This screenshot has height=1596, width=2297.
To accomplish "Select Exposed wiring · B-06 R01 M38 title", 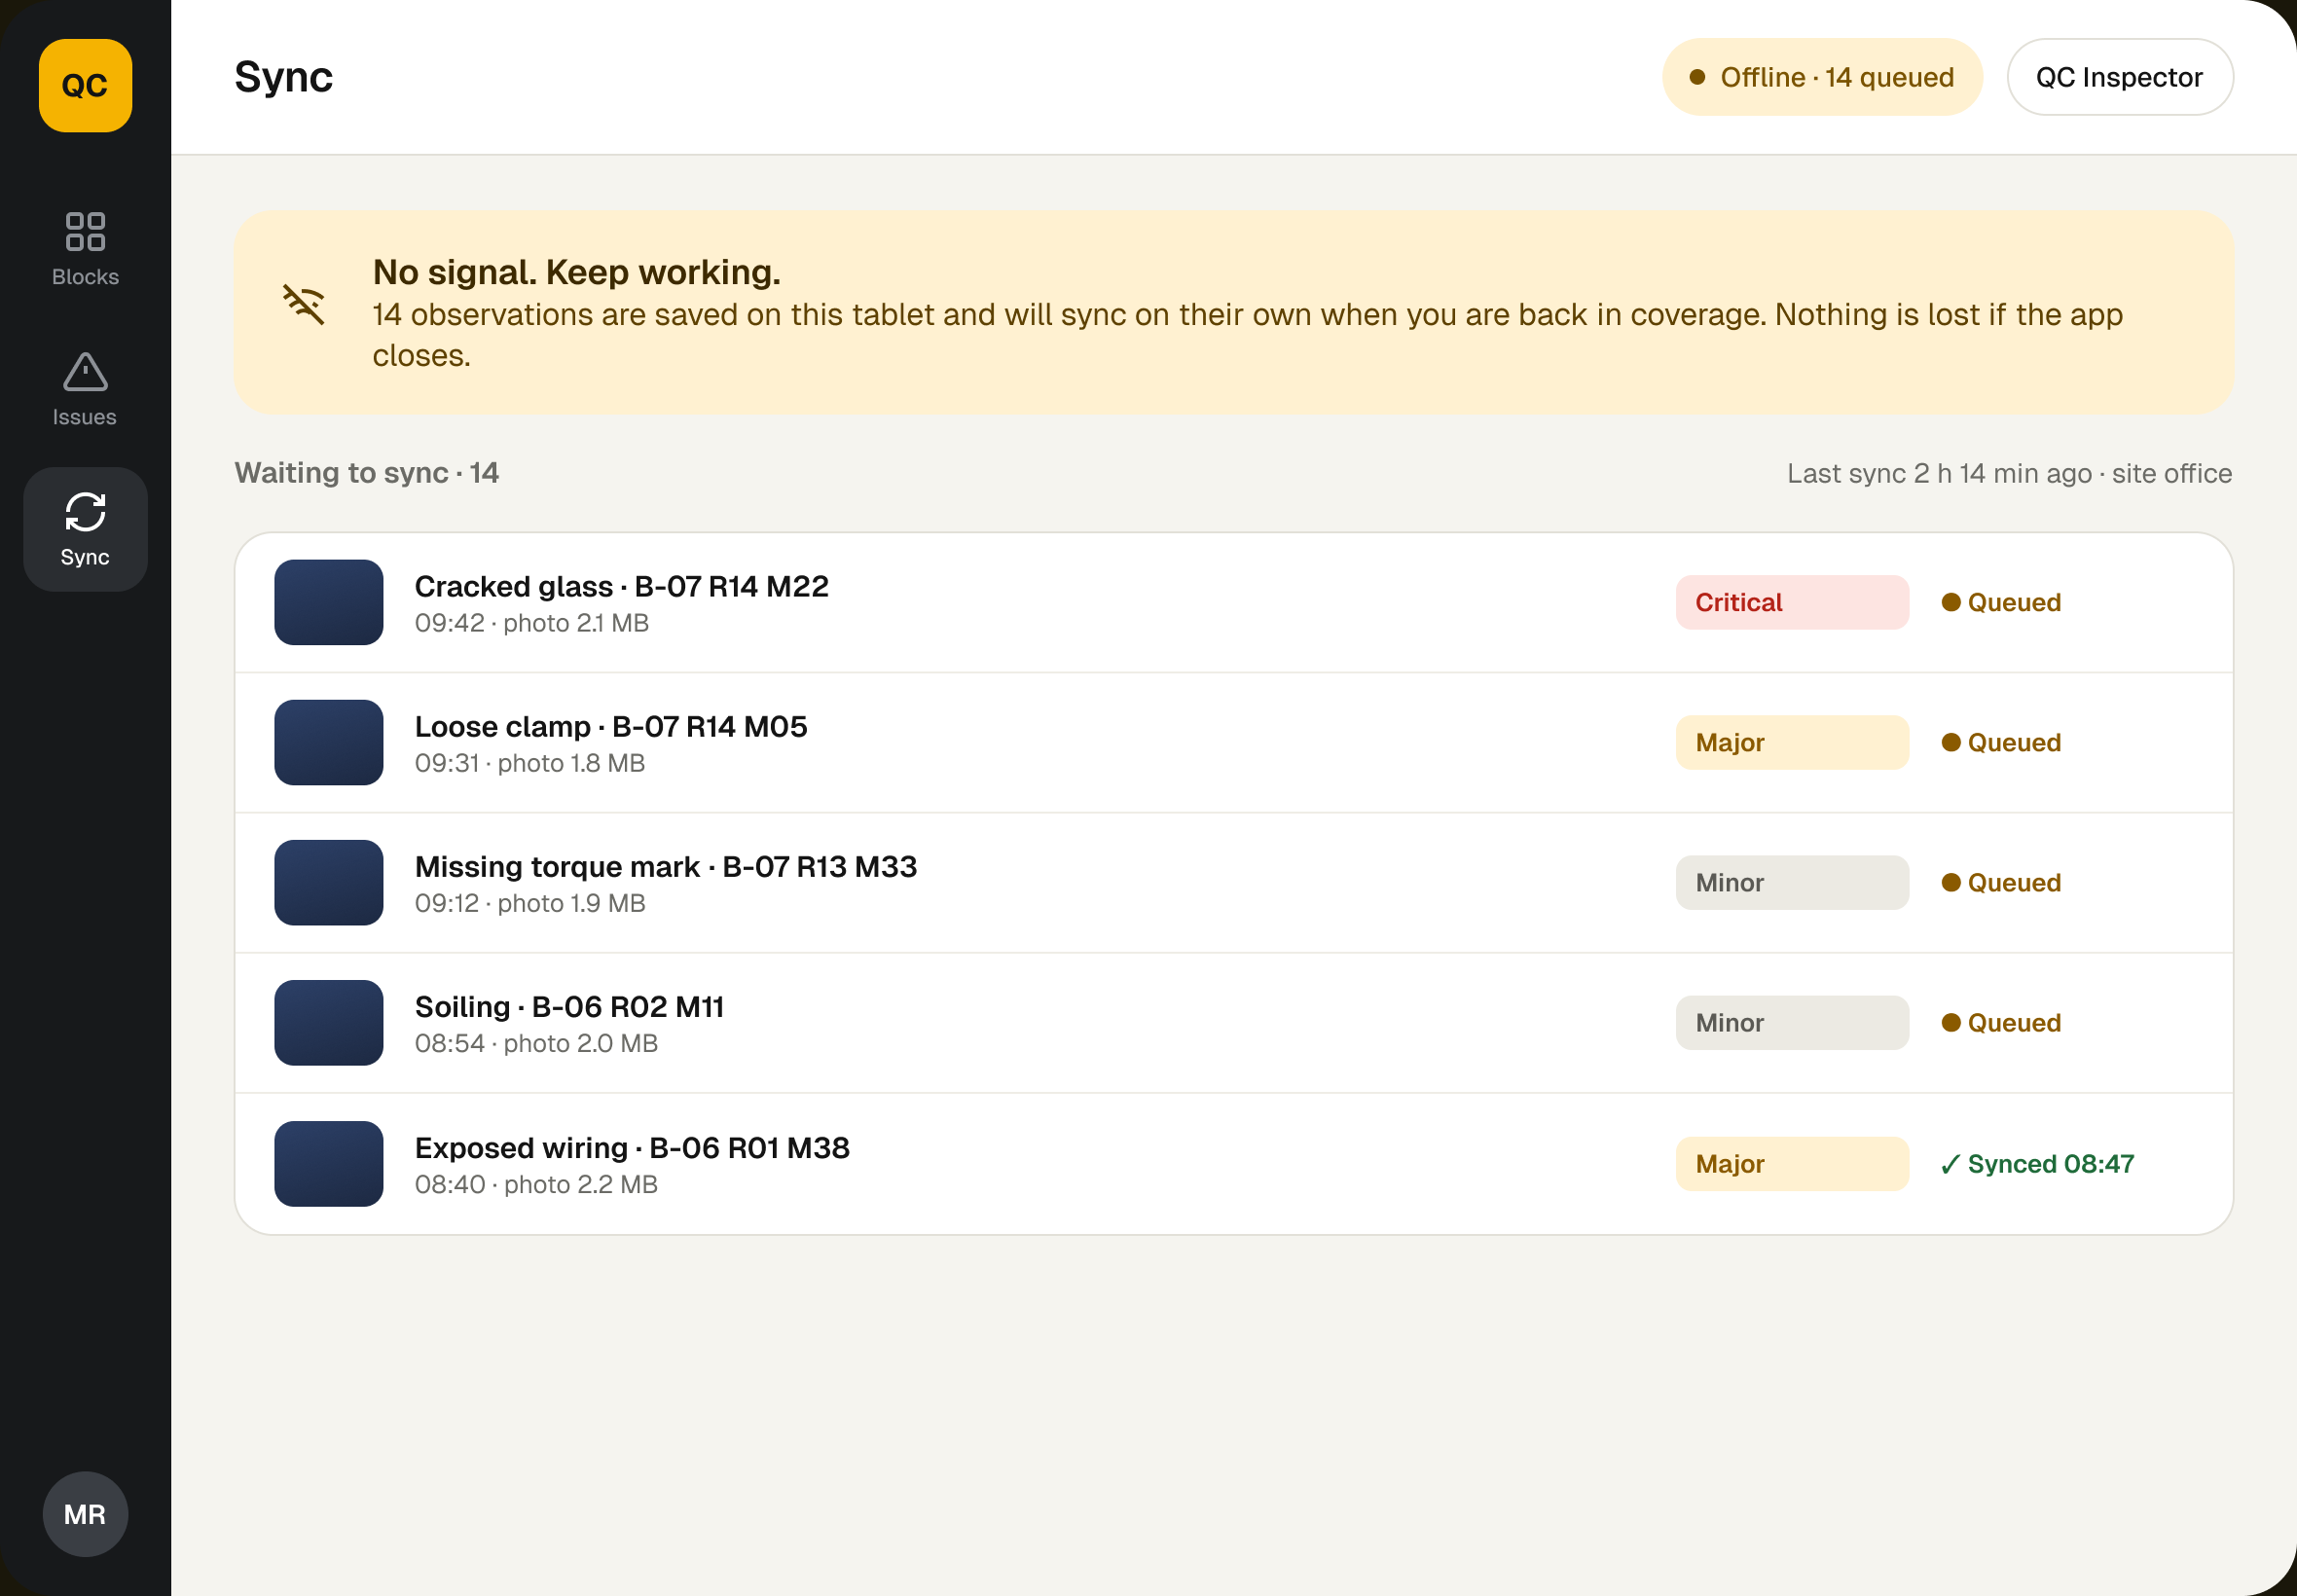I will [x=632, y=1147].
